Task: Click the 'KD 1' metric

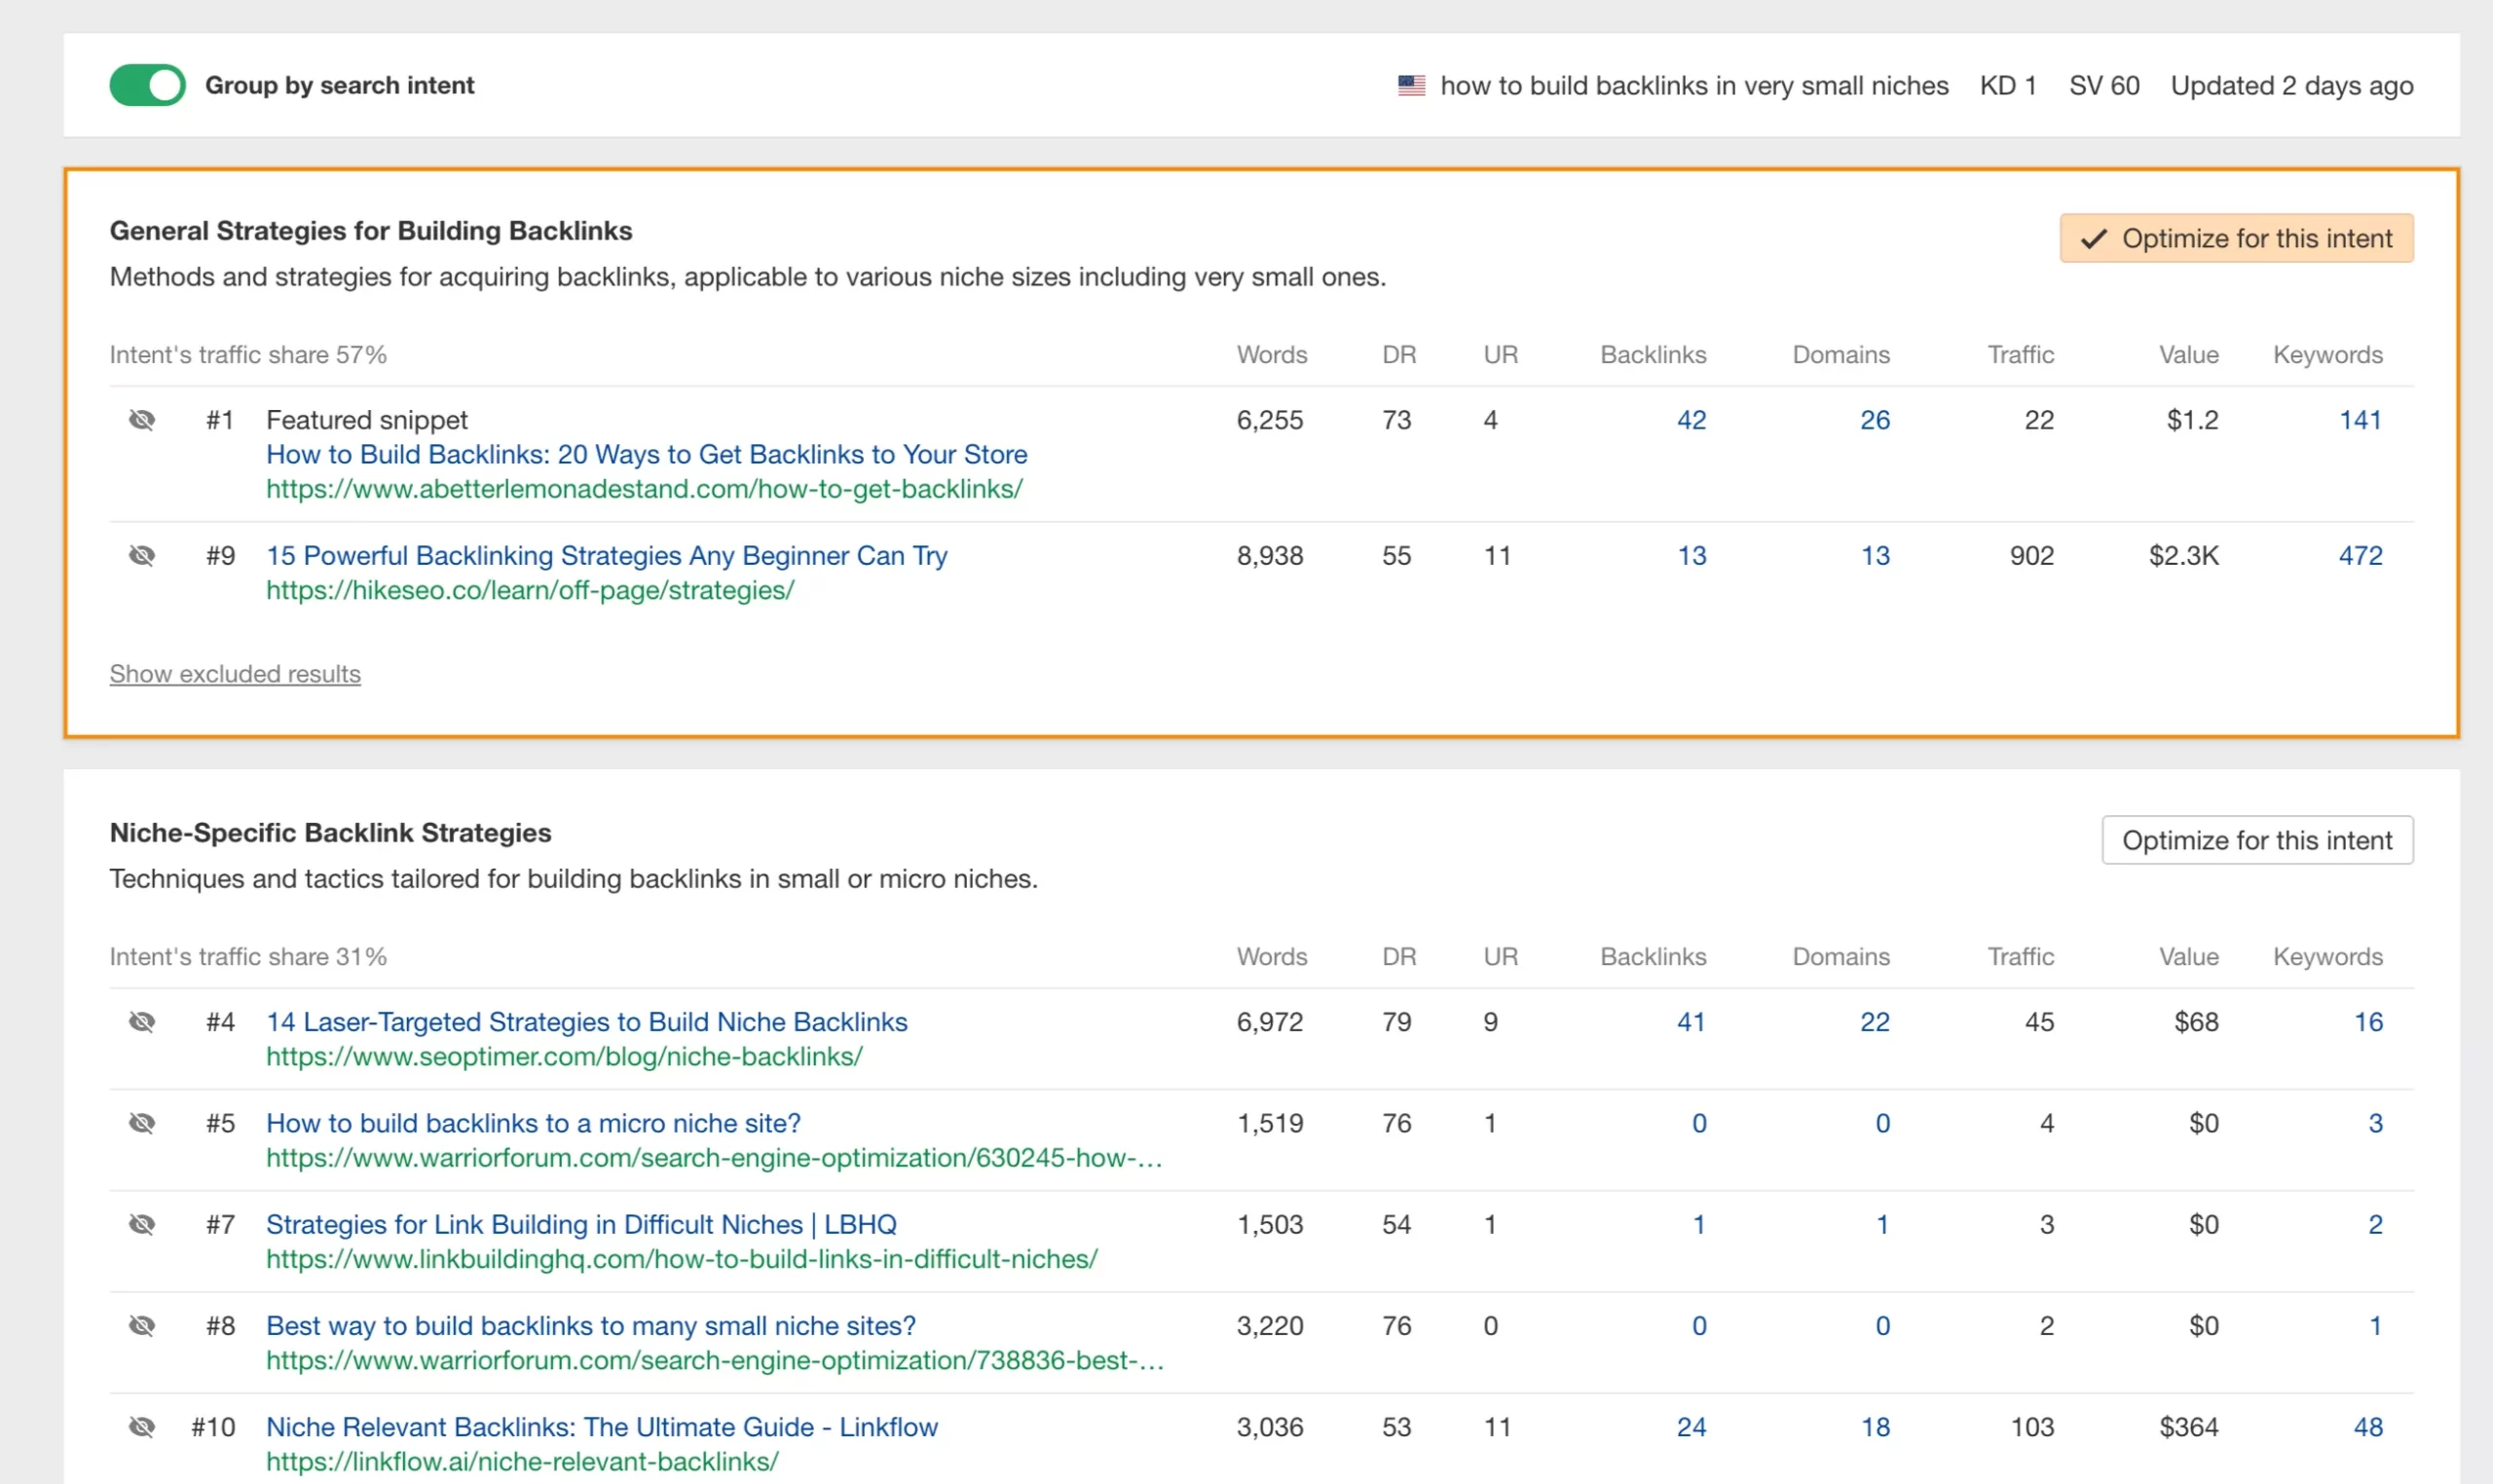Action: click(x=2008, y=86)
